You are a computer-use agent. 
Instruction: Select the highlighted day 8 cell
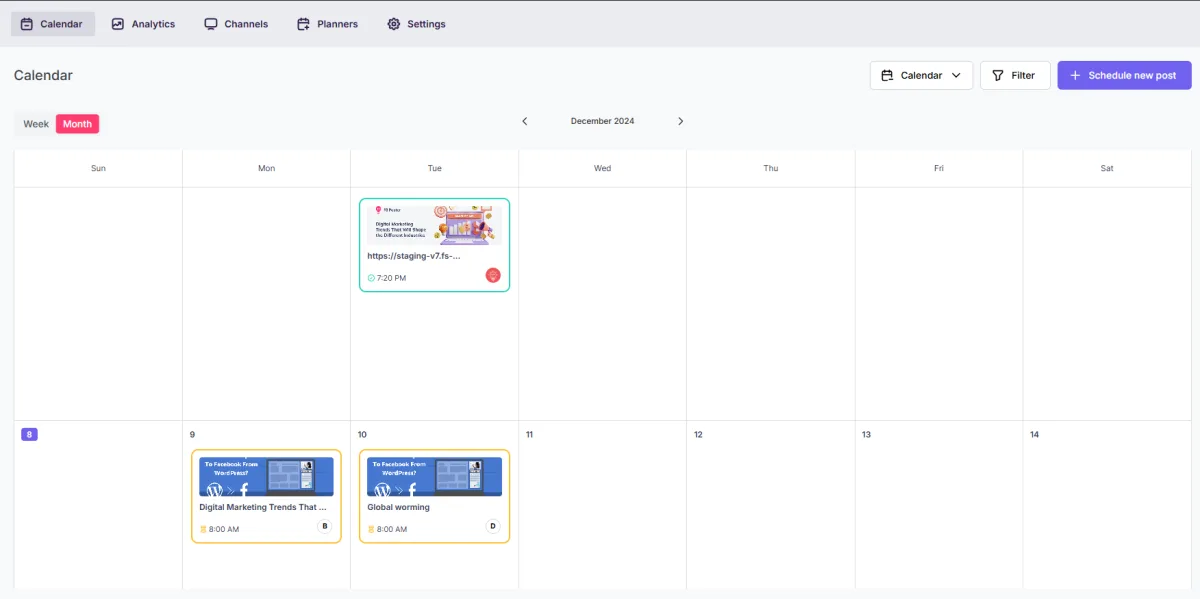tap(98, 504)
